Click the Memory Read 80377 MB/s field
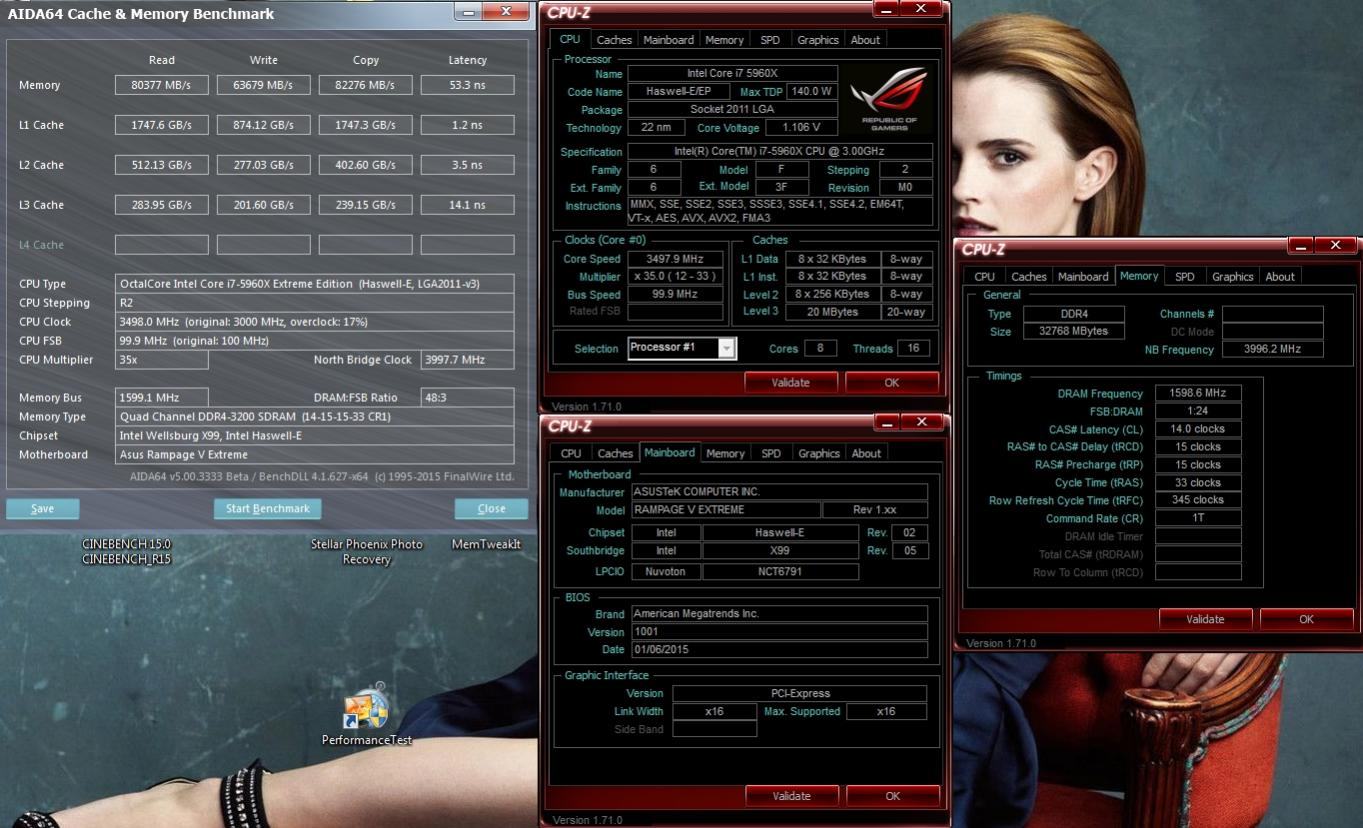Image resolution: width=1363 pixels, height=828 pixels. pos(162,85)
